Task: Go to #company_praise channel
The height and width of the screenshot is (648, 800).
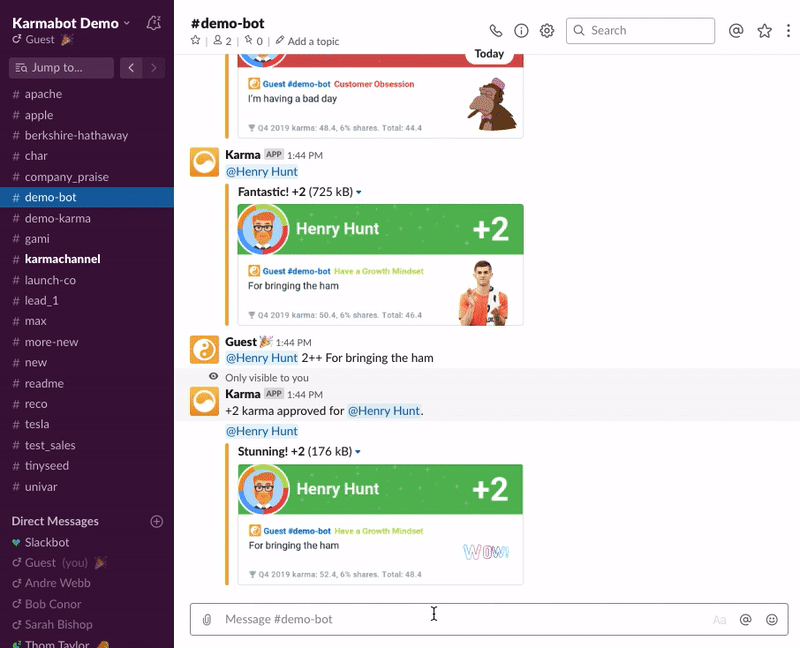Action: 87,177
